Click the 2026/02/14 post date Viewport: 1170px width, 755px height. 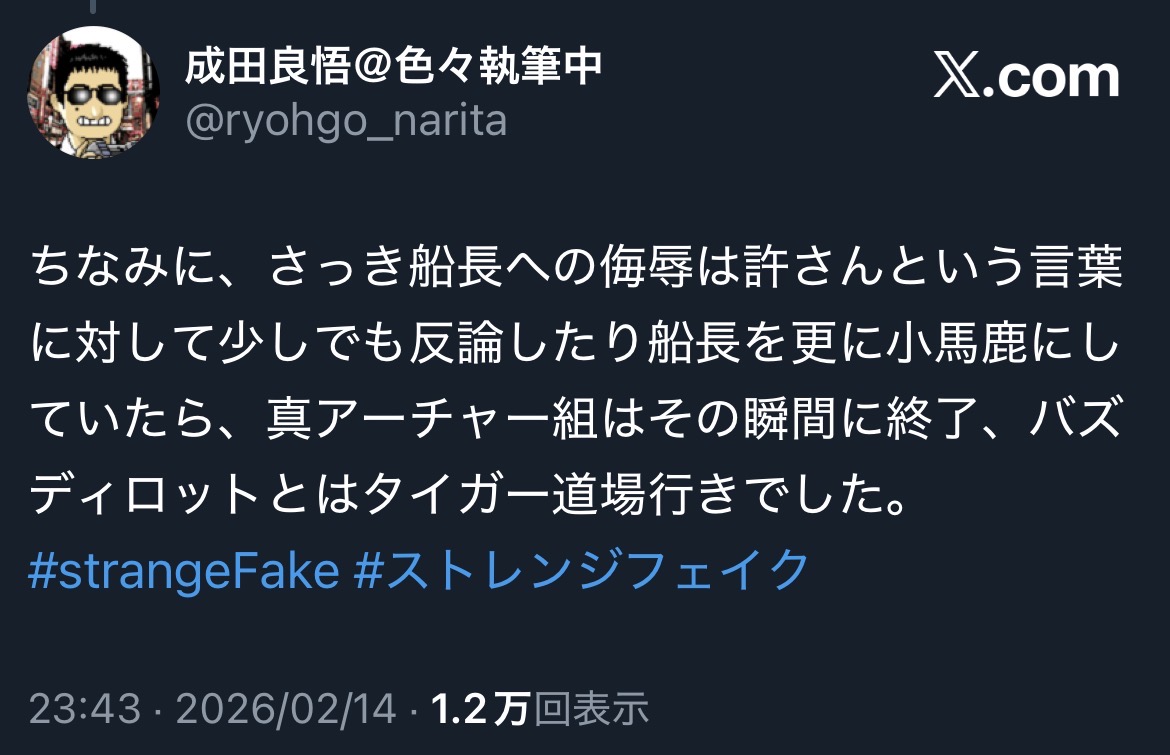(x=286, y=708)
